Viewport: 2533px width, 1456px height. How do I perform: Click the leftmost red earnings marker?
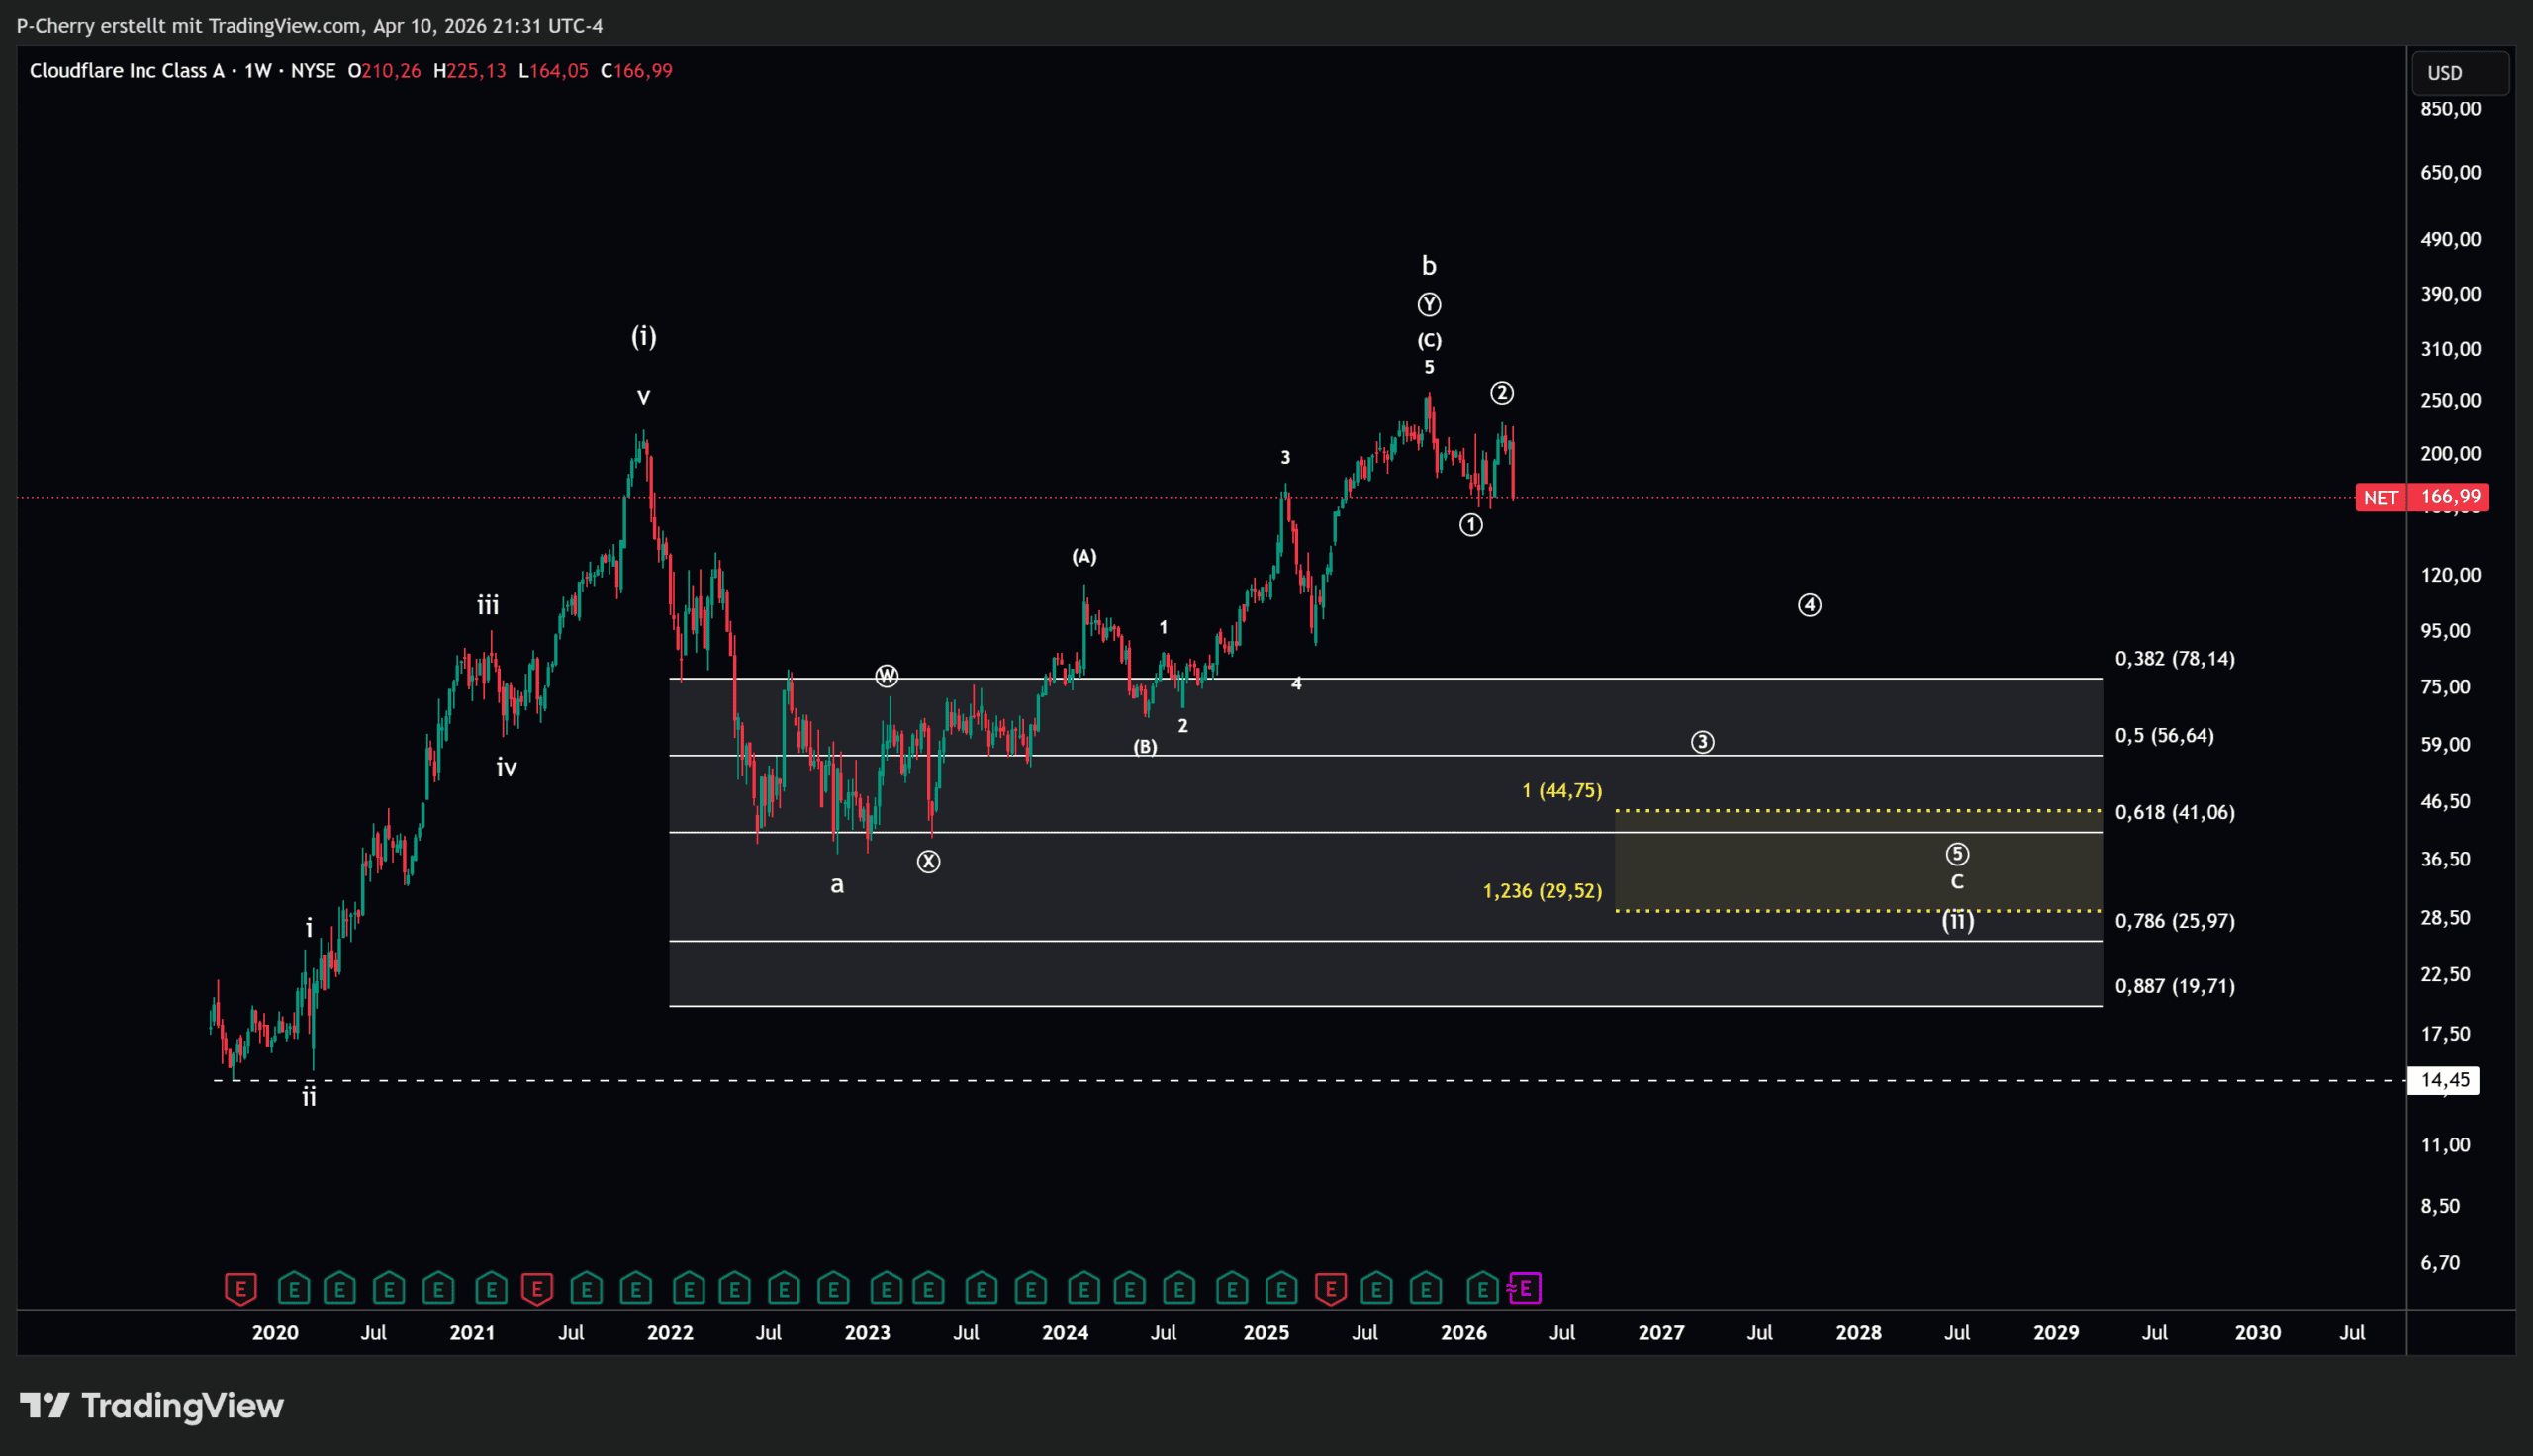241,1289
